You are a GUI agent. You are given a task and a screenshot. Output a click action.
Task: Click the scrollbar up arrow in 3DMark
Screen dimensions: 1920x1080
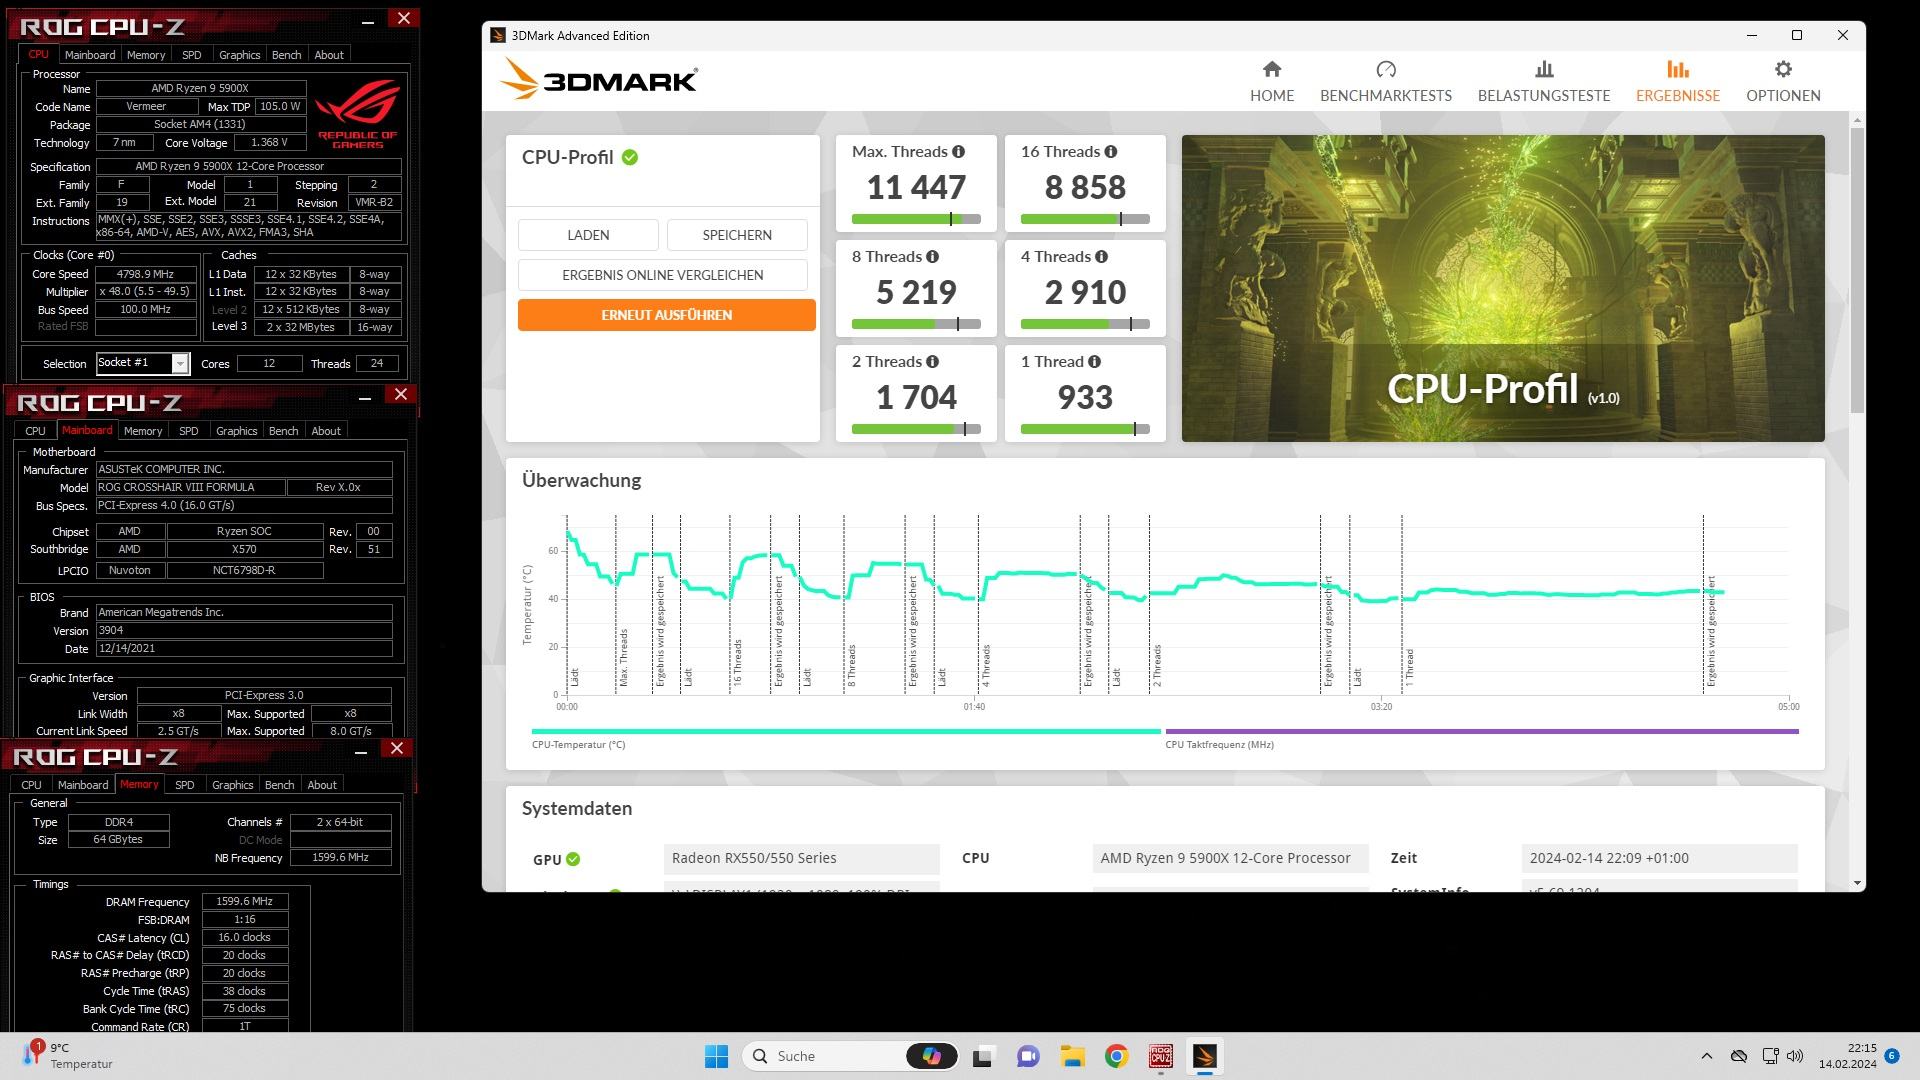pos(1857,121)
